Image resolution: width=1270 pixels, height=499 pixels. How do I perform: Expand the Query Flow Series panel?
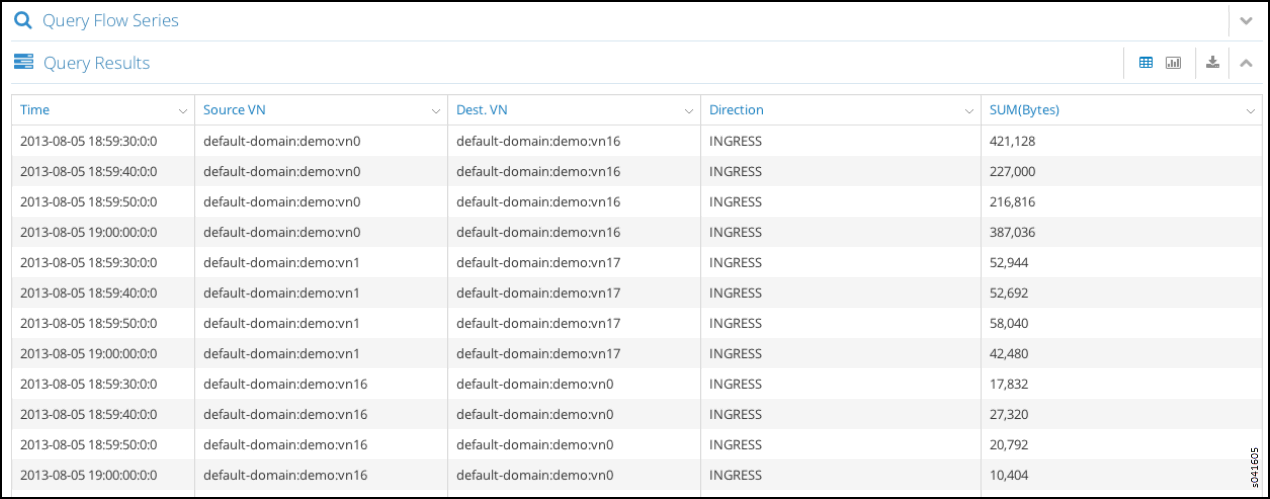pyautogui.click(x=1246, y=20)
